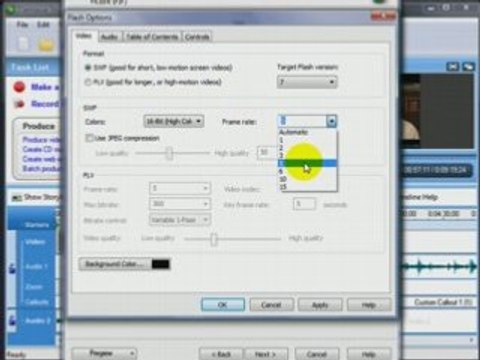Screen dimensions: 480x360
Task: Select the Video track label
Action: (x=35, y=242)
